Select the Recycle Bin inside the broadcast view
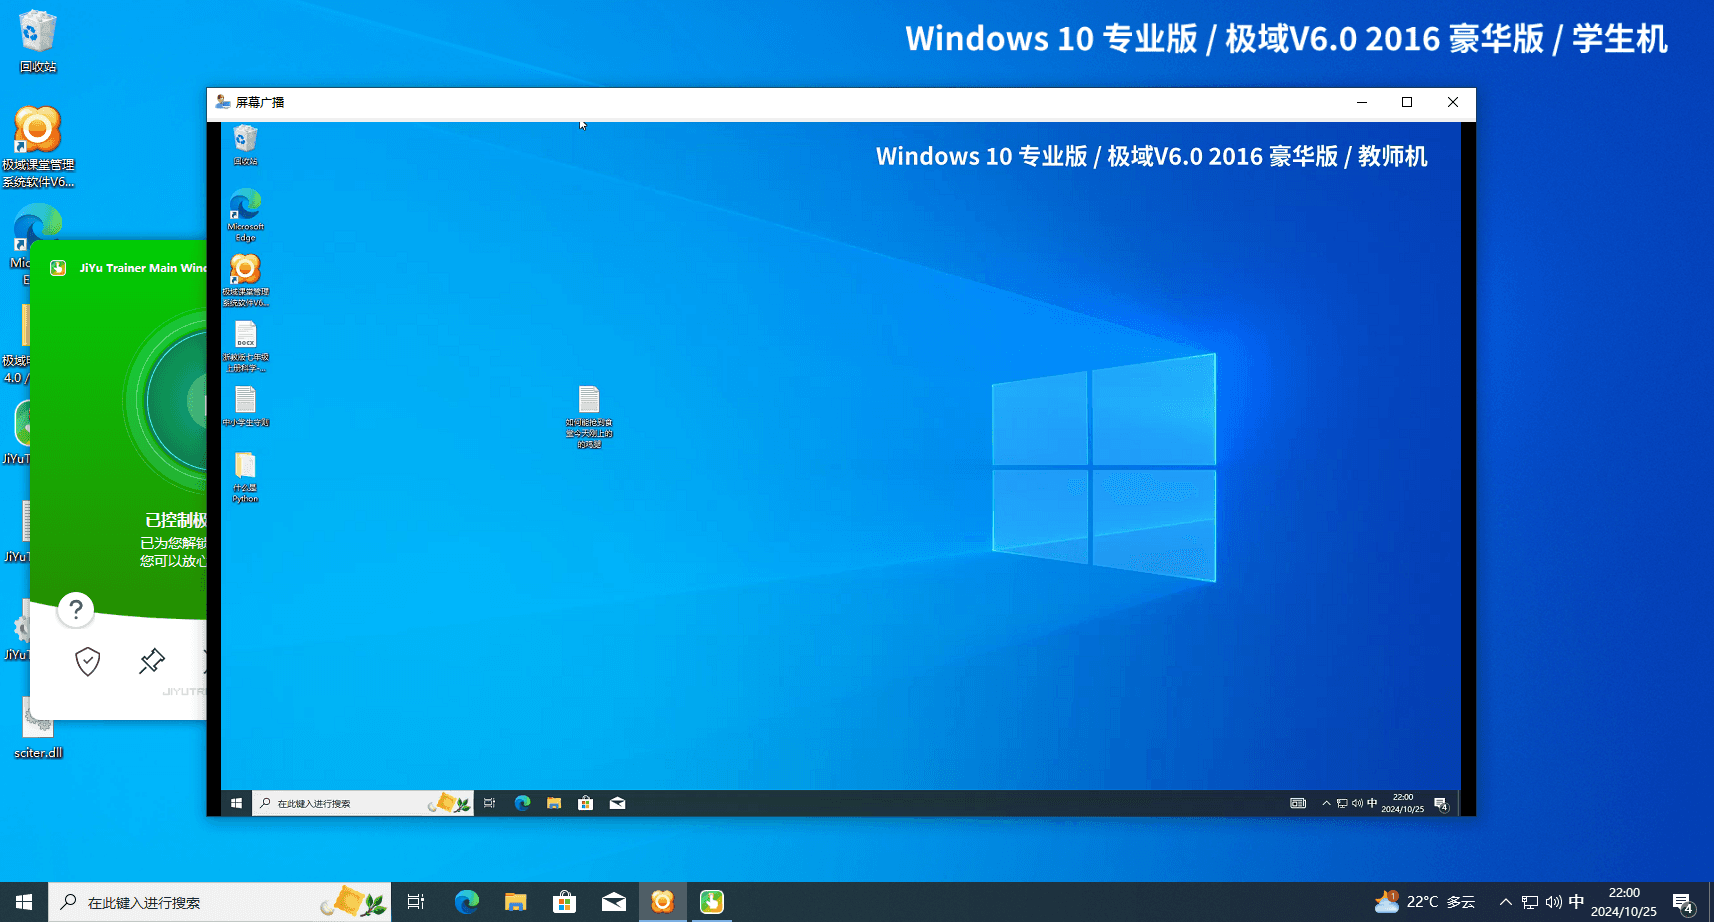1714x922 pixels. (245, 145)
